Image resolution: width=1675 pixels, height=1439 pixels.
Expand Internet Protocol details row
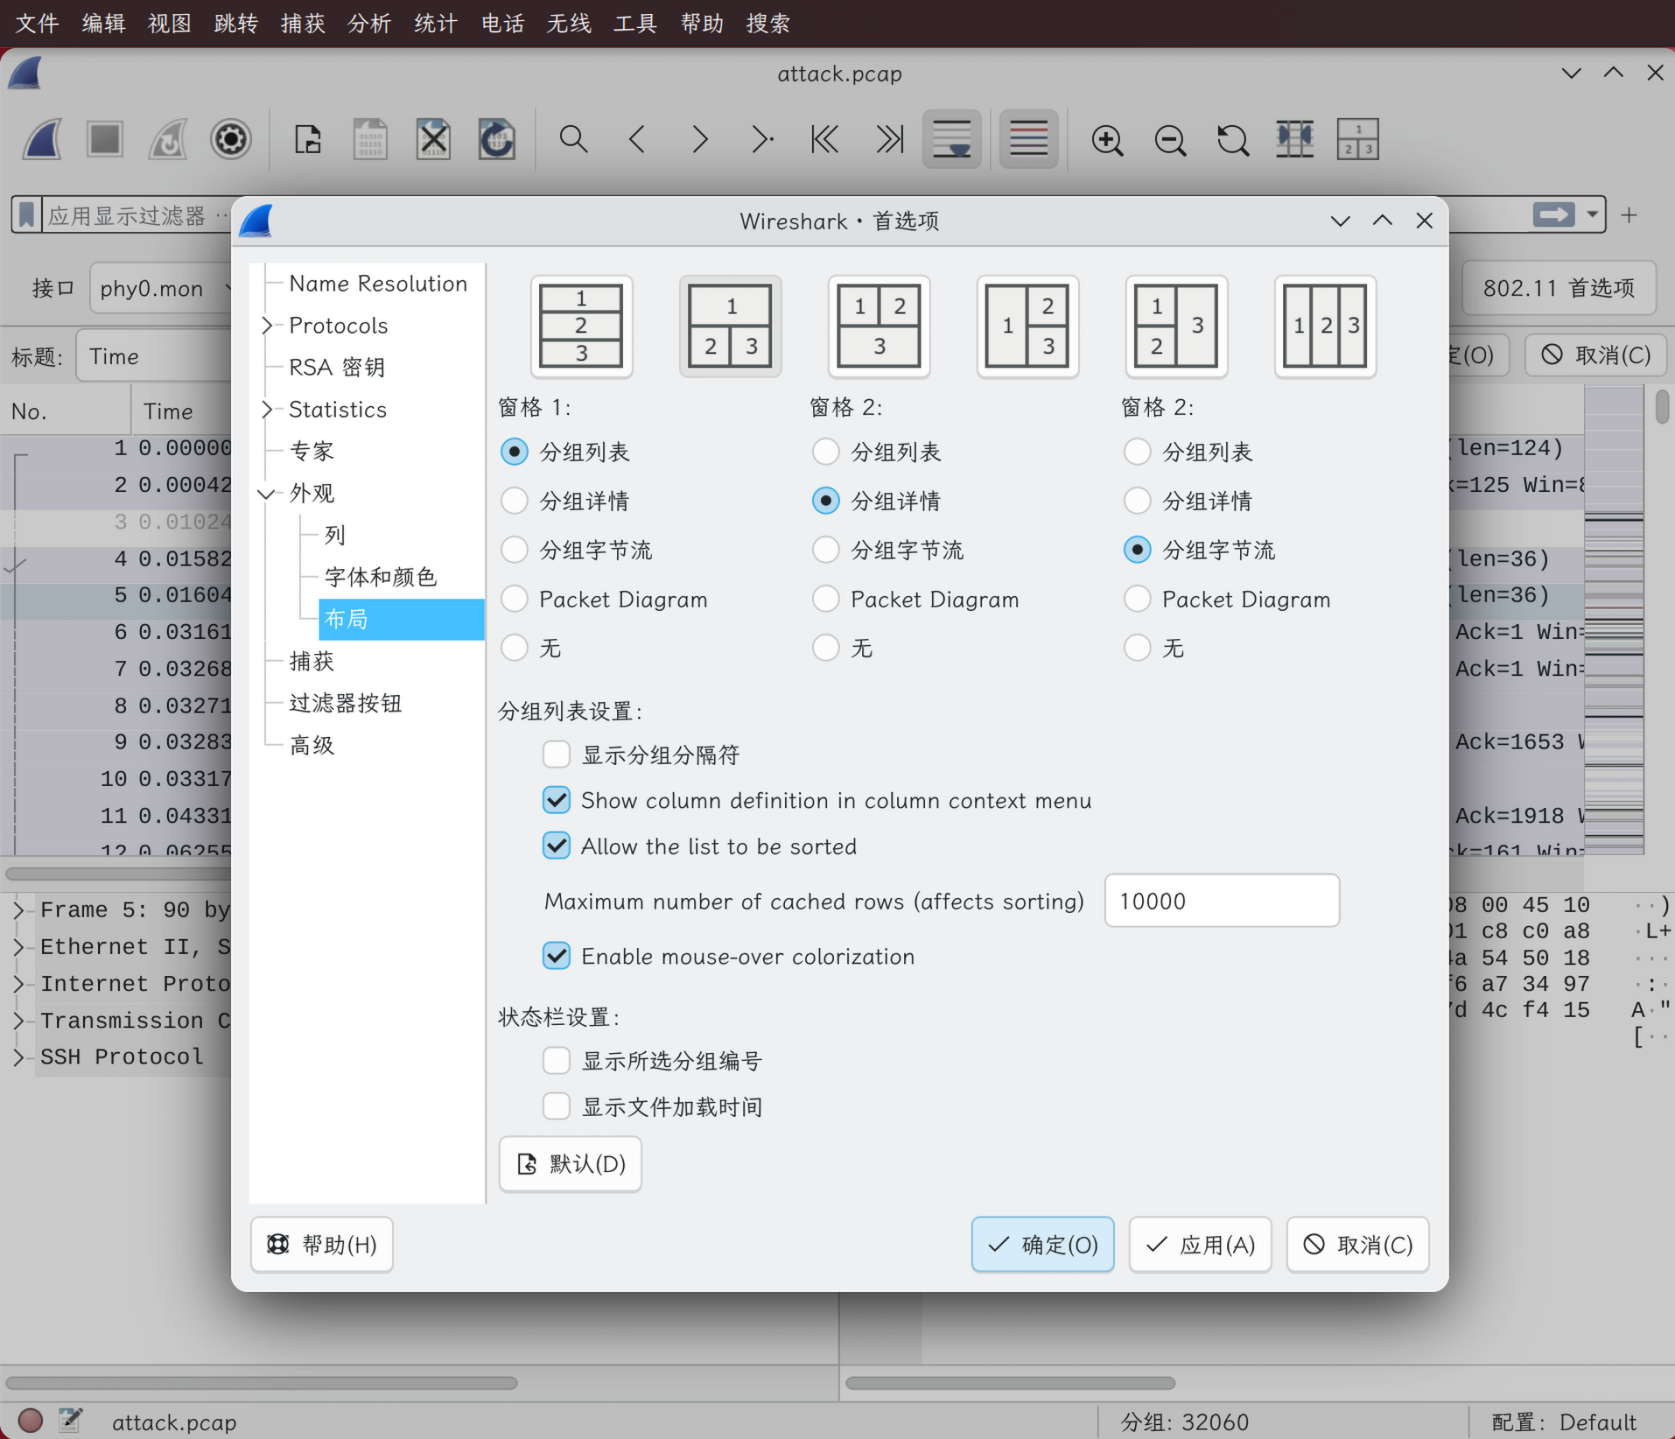[x=18, y=984]
